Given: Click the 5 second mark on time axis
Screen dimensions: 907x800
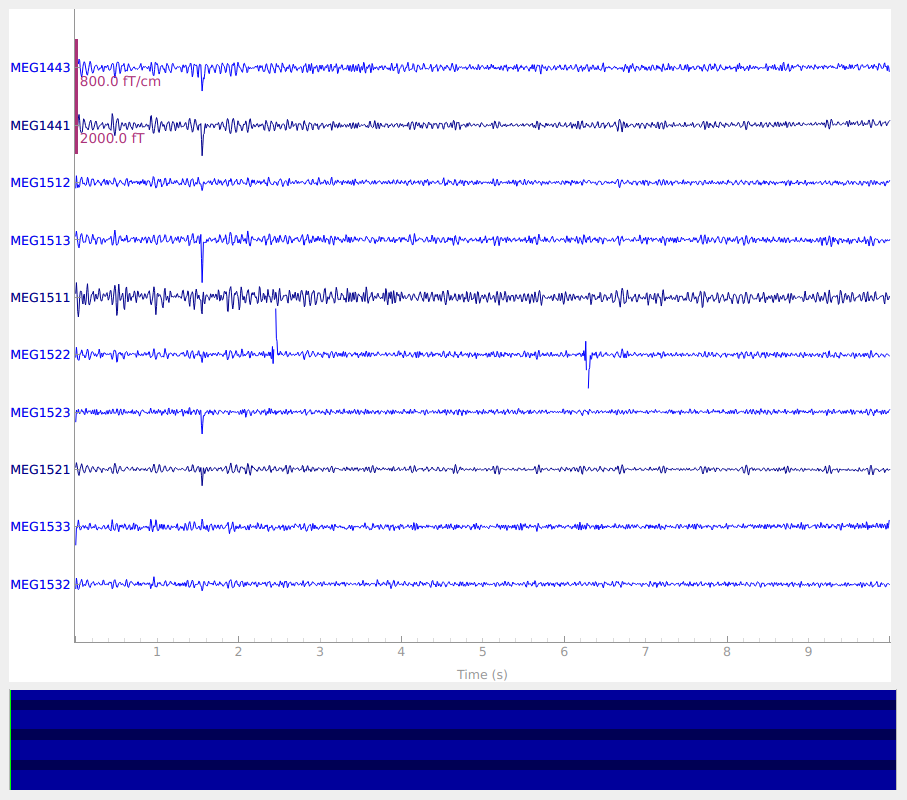Looking at the screenshot, I should click(482, 652).
